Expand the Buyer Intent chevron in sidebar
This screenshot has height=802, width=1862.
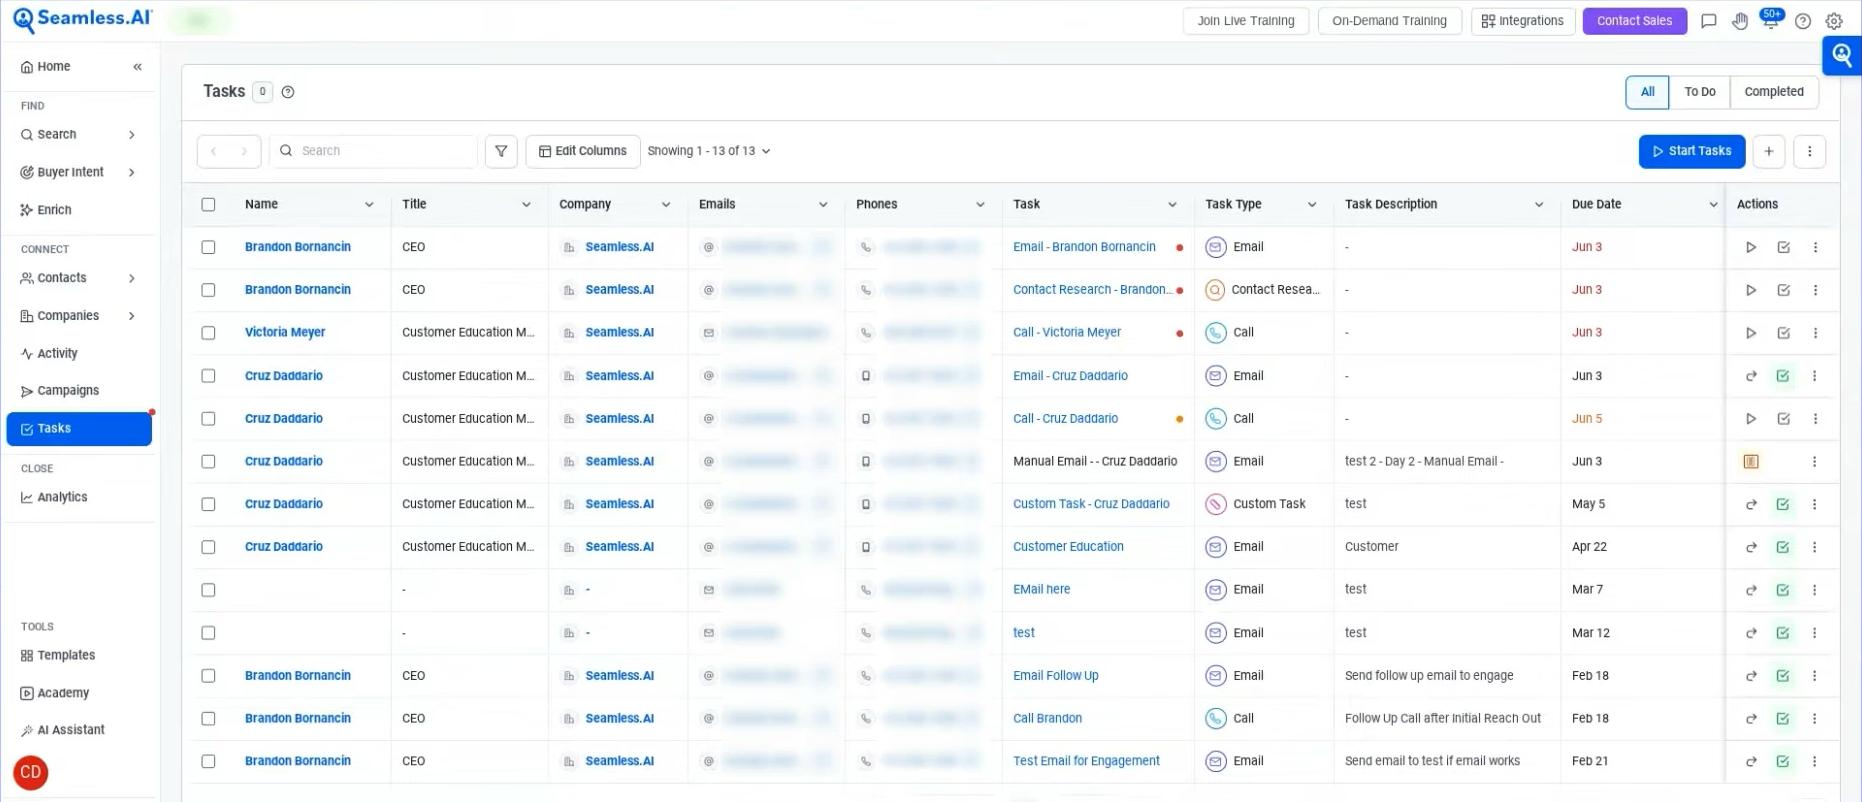132,173
